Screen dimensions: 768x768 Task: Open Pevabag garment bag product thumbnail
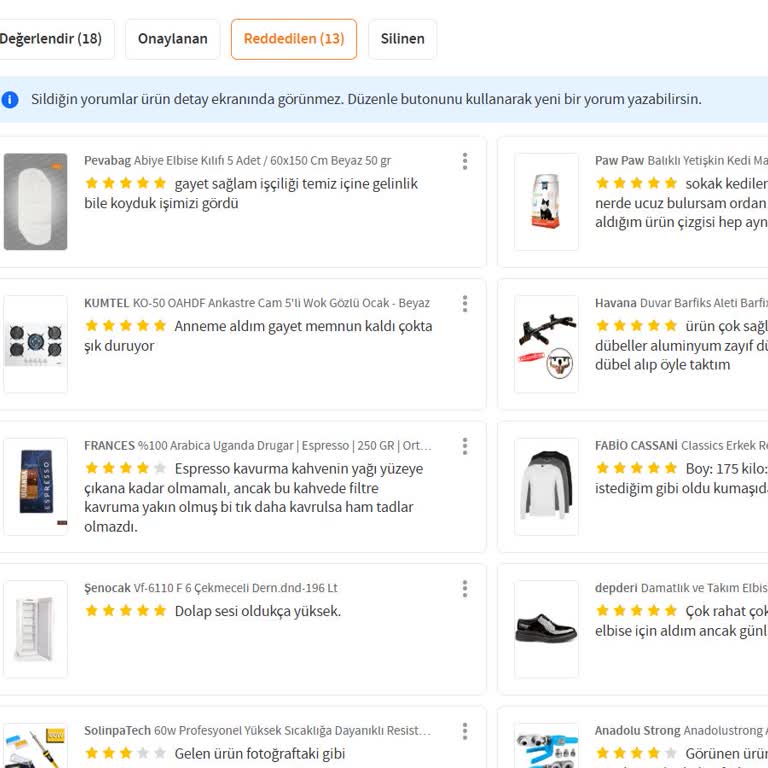(36, 202)
